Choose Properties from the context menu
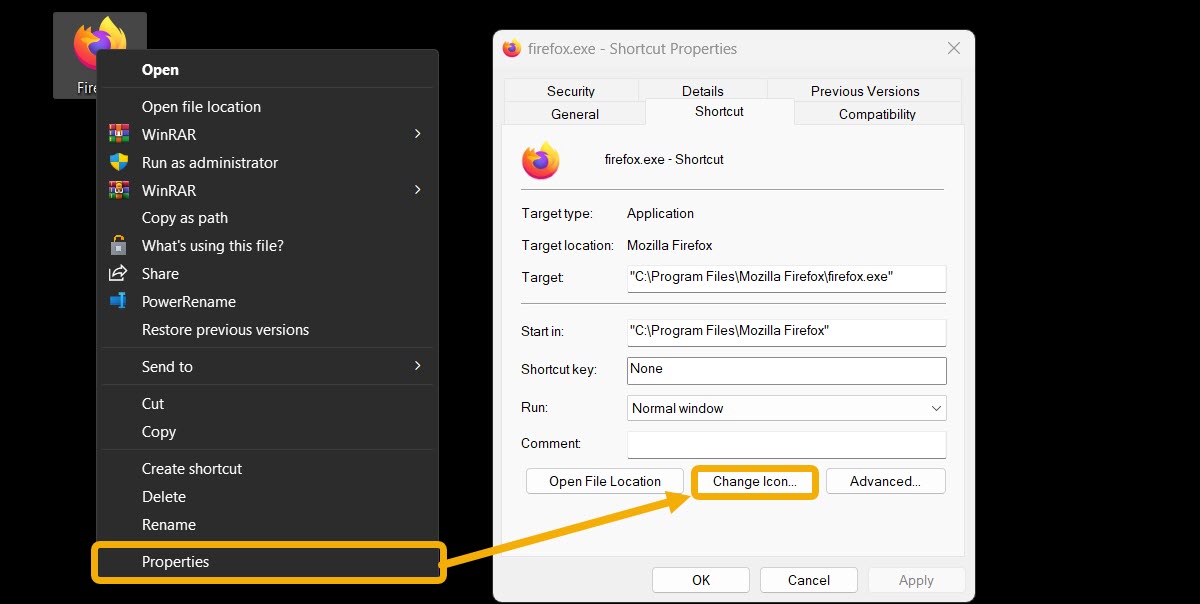The image size is (1200, 604). [176, 561]
